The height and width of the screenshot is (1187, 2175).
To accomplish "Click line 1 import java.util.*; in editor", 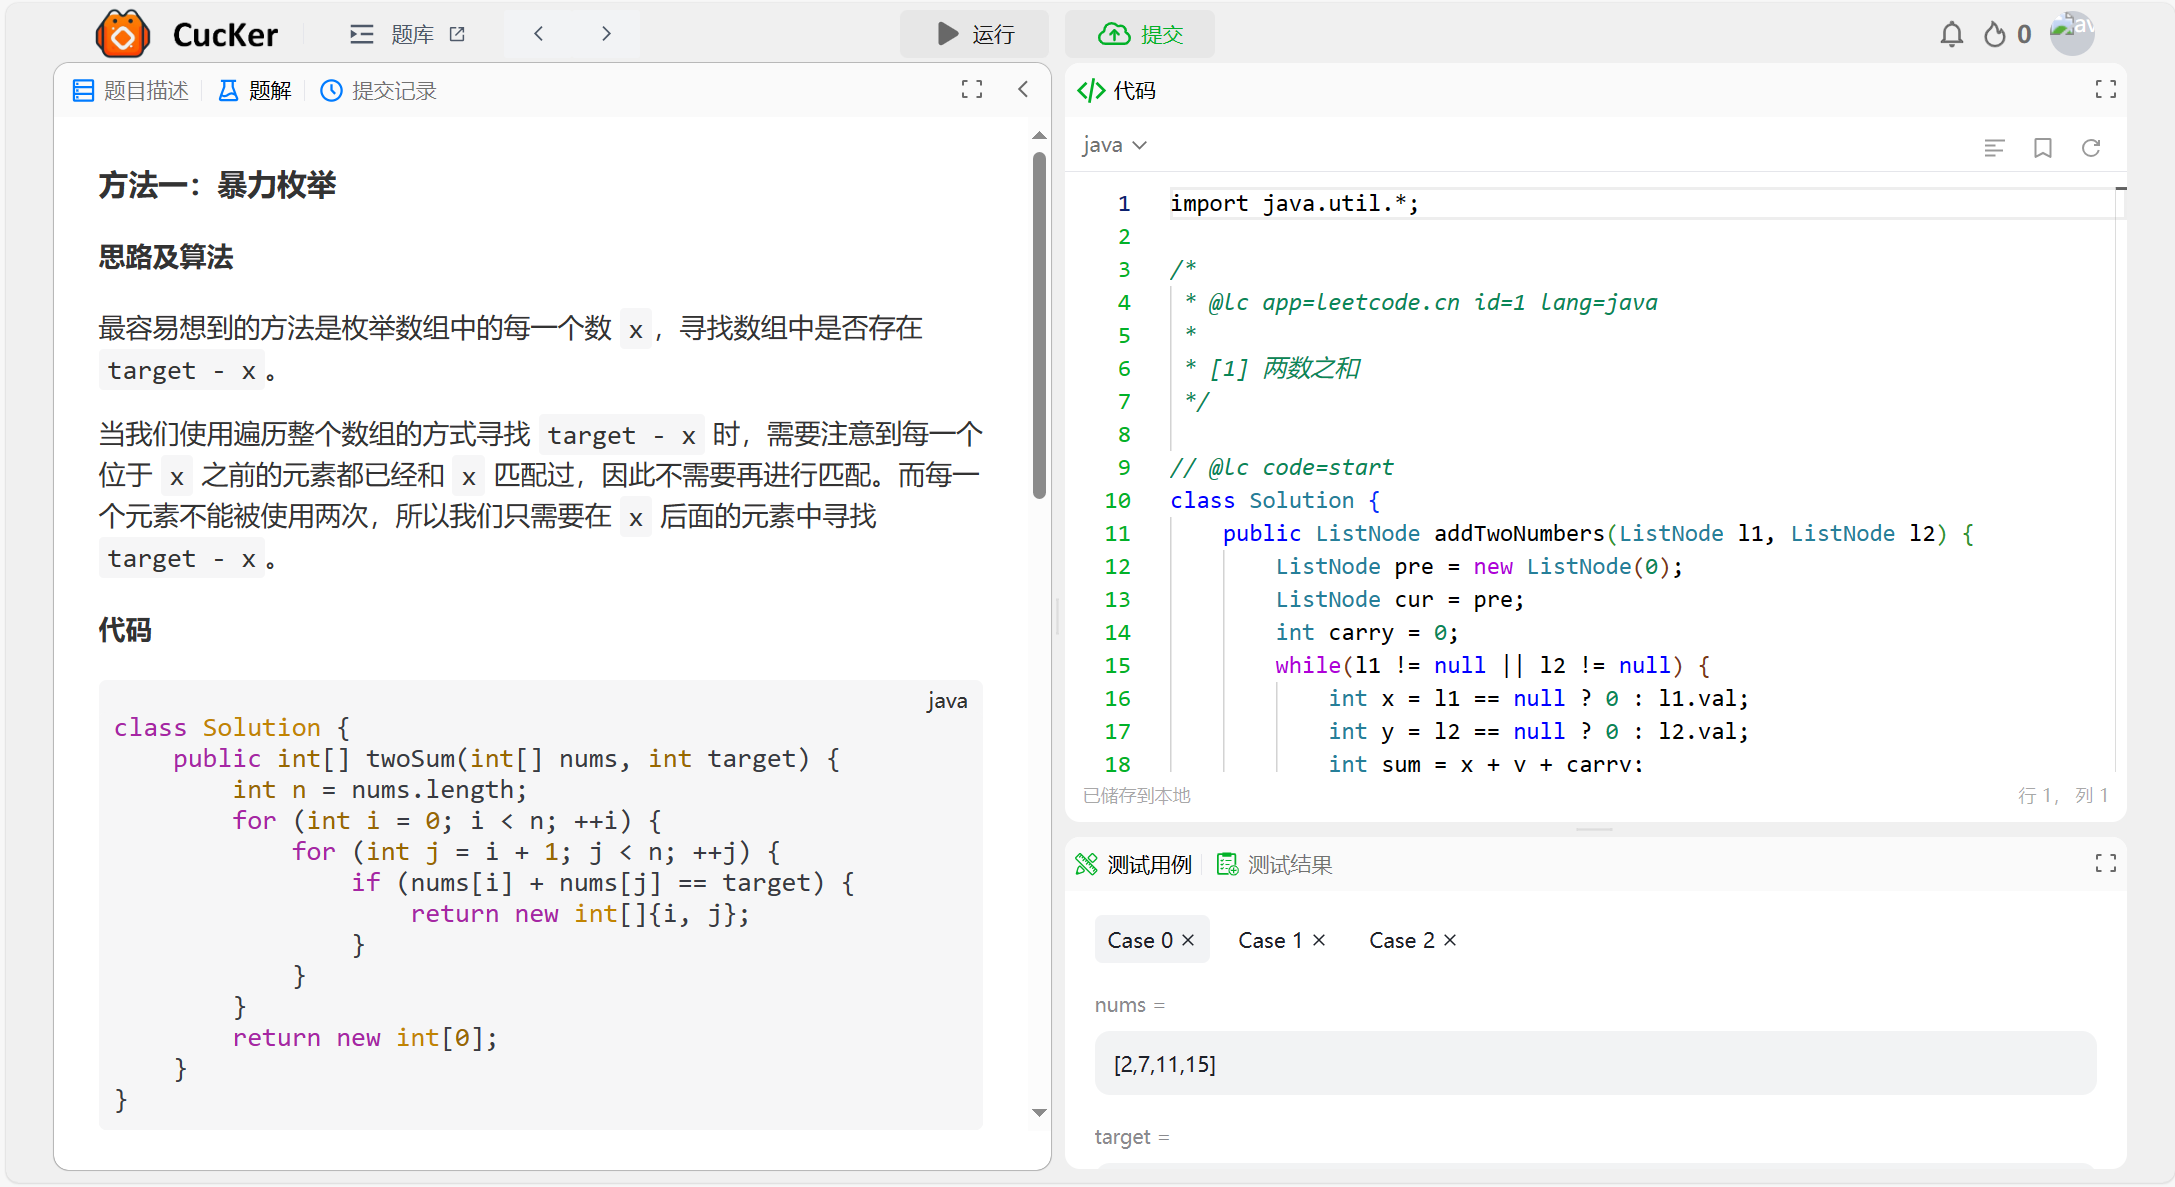I will 1294,204.
